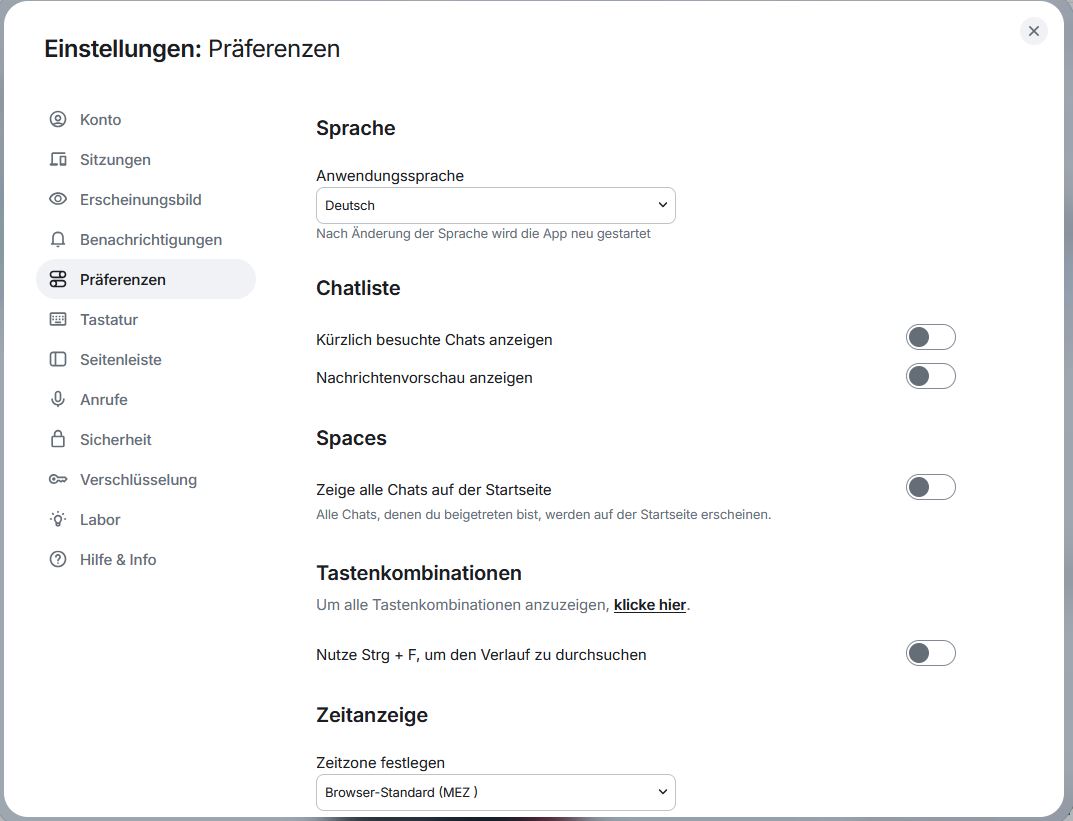Click the Konto user icon in sidebar
This screenshot has width=1073, height=821.
click(58, 120)
